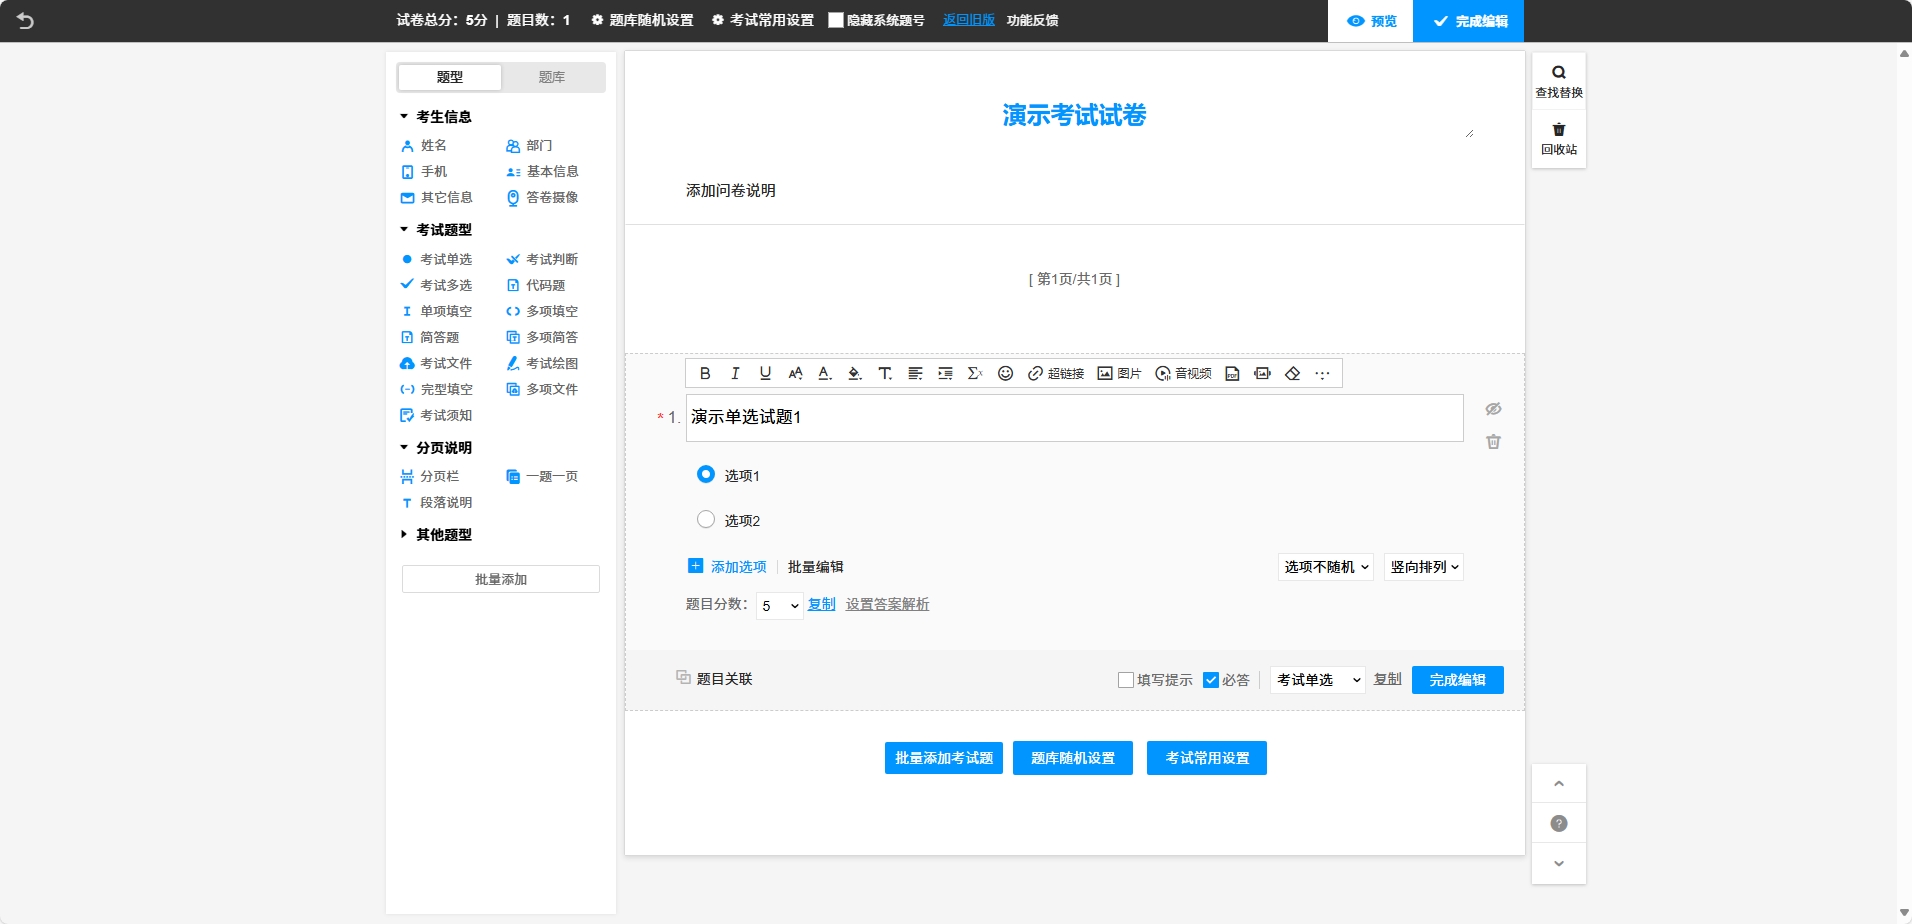This screenshot has height=924, width=1912.
Task: Open 考试常用设置 in top bar
Action: point(763,20)
